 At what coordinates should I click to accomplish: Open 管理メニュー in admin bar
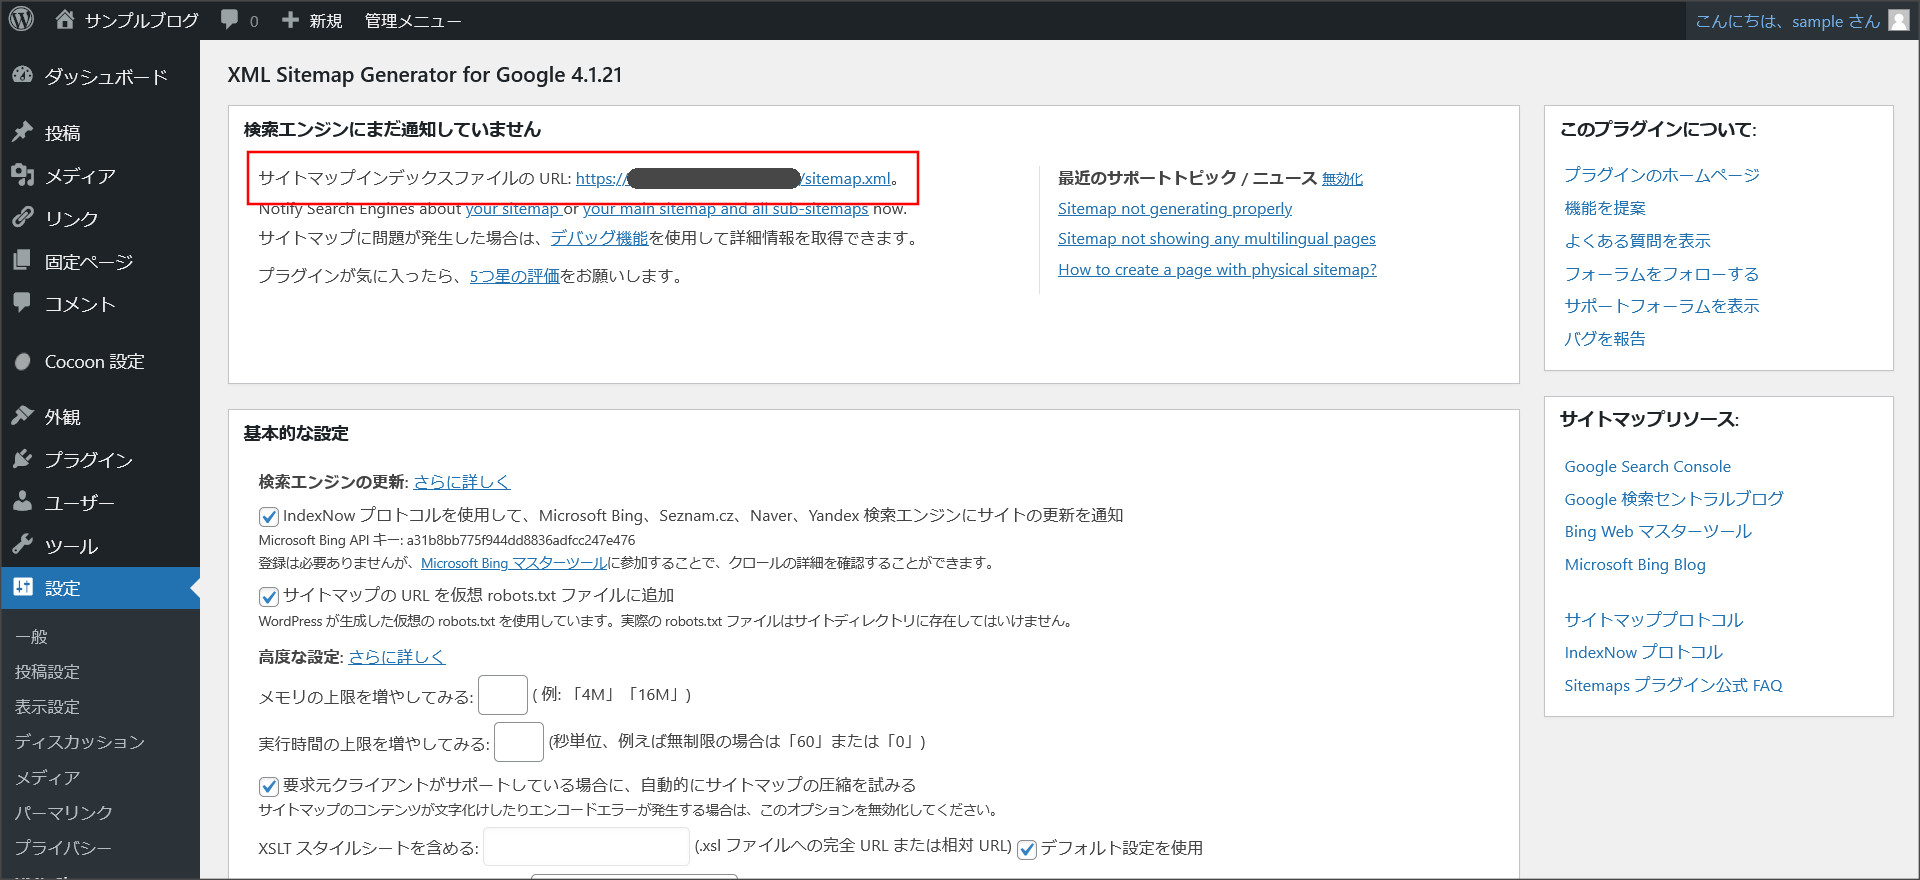(x=412, y=21)
